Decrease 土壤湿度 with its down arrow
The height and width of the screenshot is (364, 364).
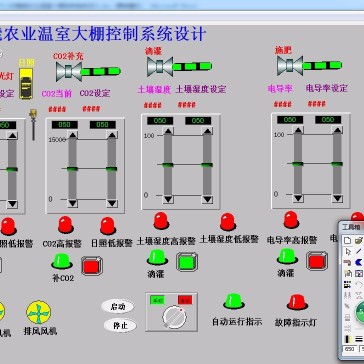[x=168, y=199]
